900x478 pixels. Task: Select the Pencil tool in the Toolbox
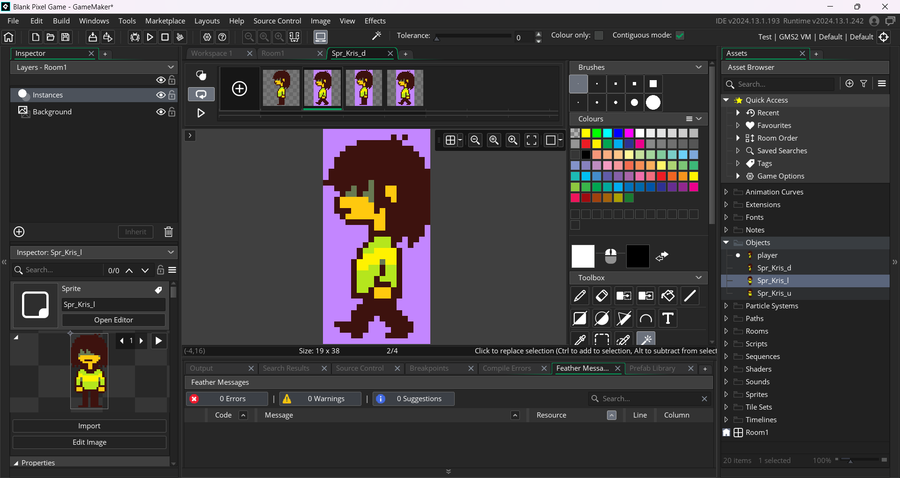580,296
